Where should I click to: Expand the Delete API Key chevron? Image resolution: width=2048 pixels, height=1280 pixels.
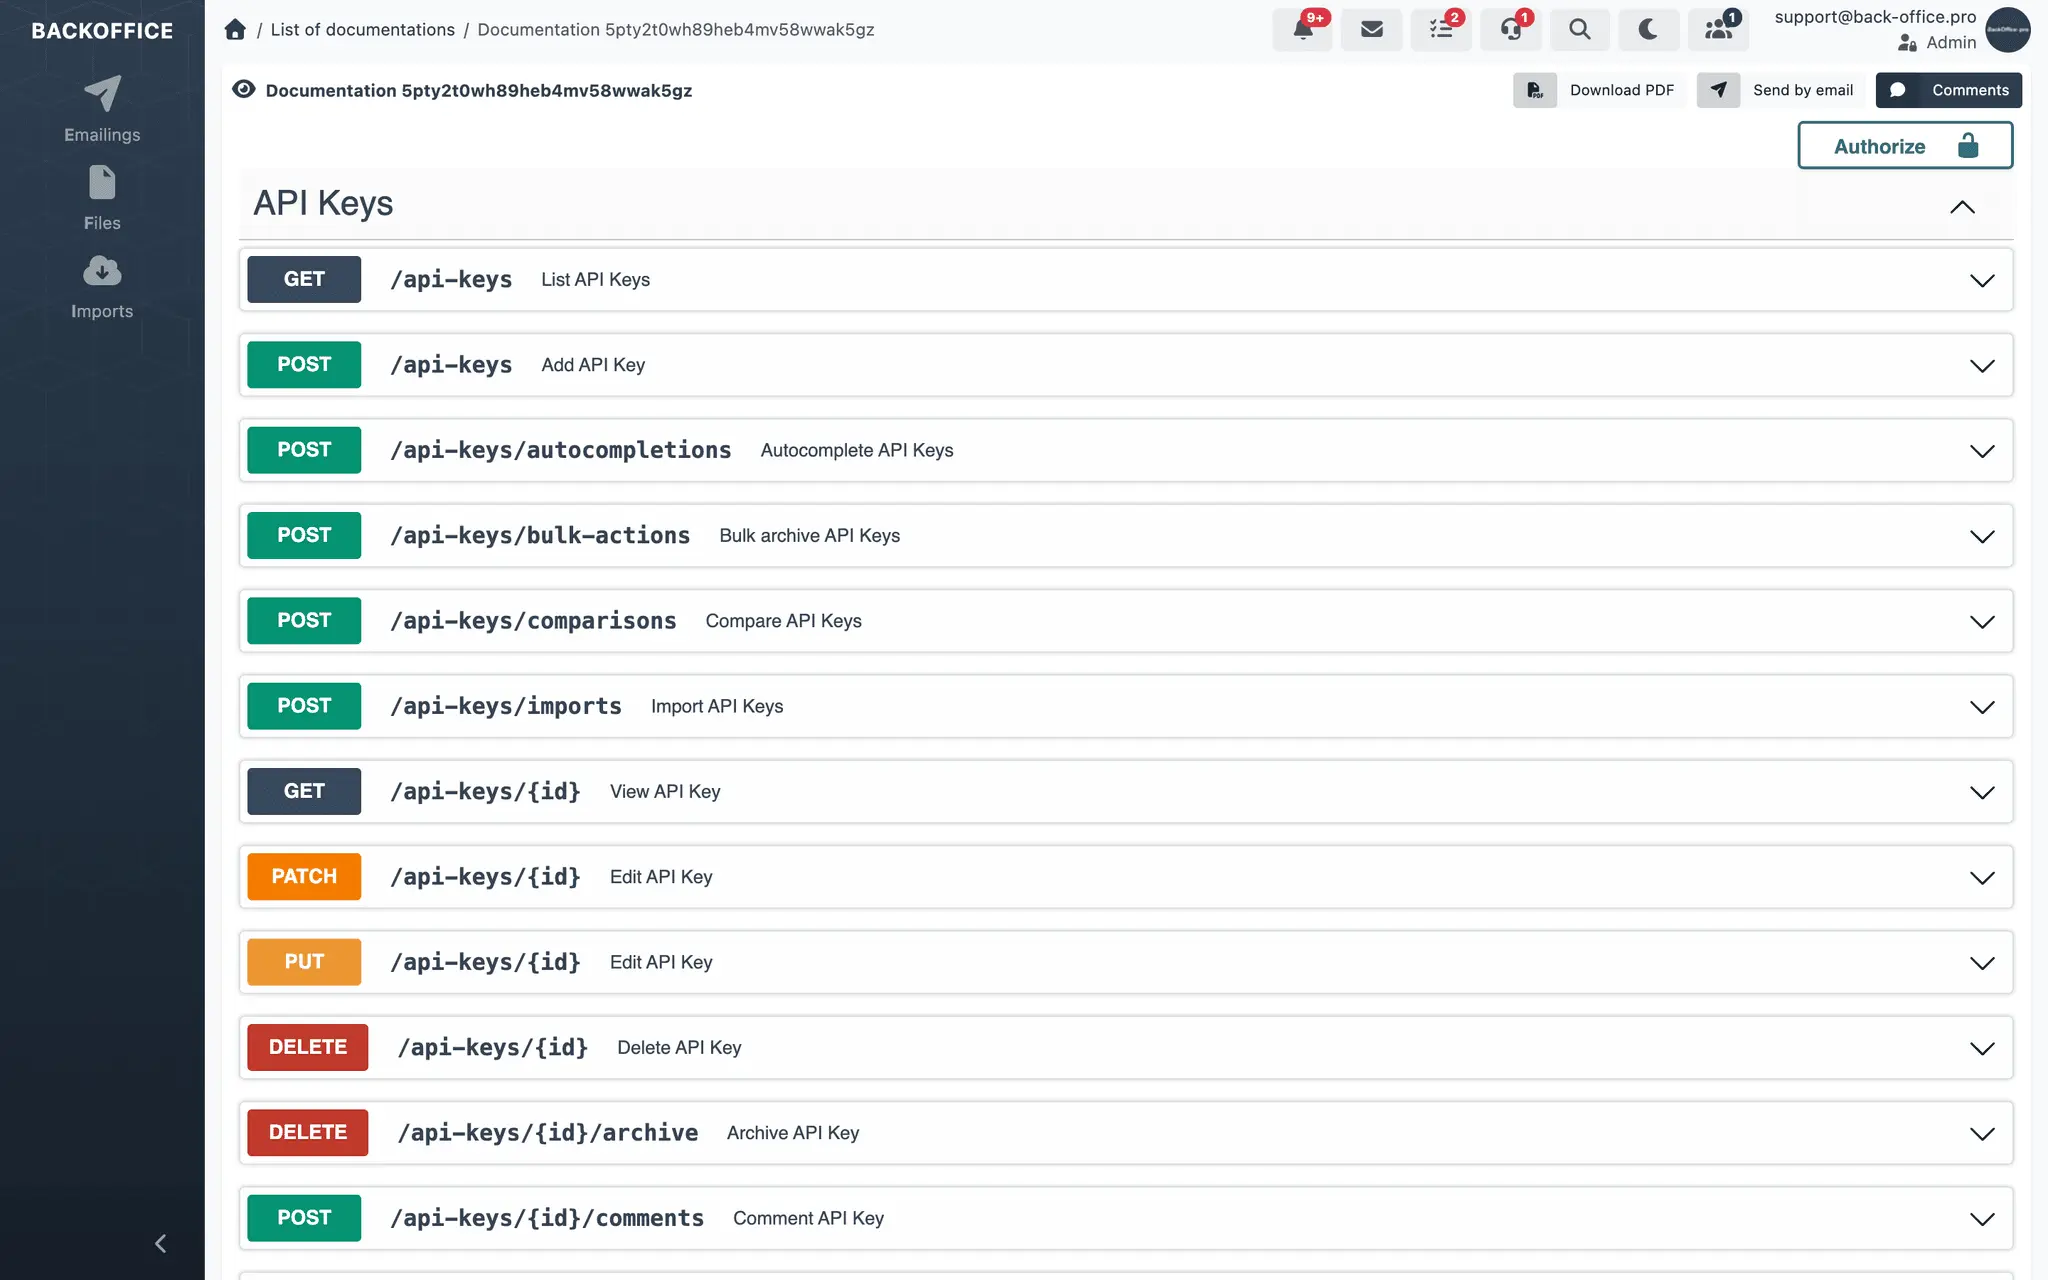tap(1981, 1048)
